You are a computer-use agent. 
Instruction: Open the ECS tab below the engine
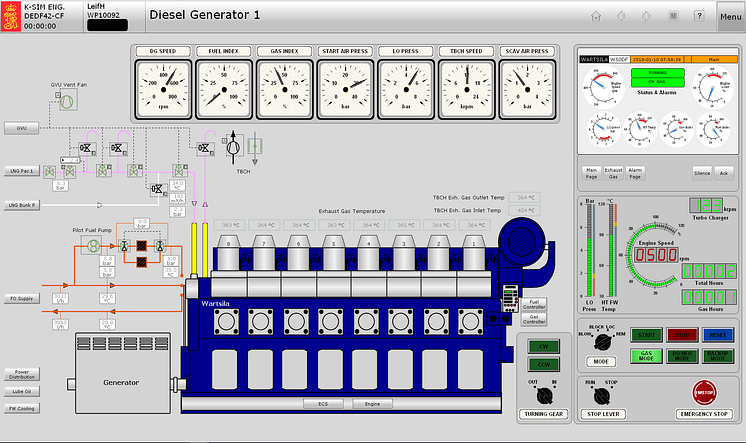[x=323, y=404]
